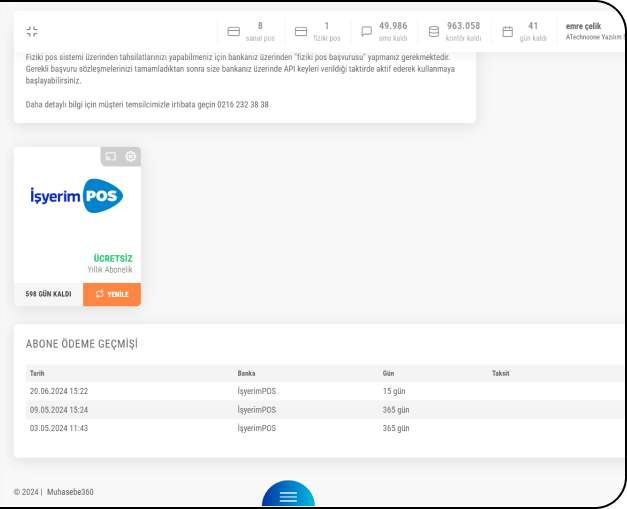Click the YENİLE renew button

(112, 294)
